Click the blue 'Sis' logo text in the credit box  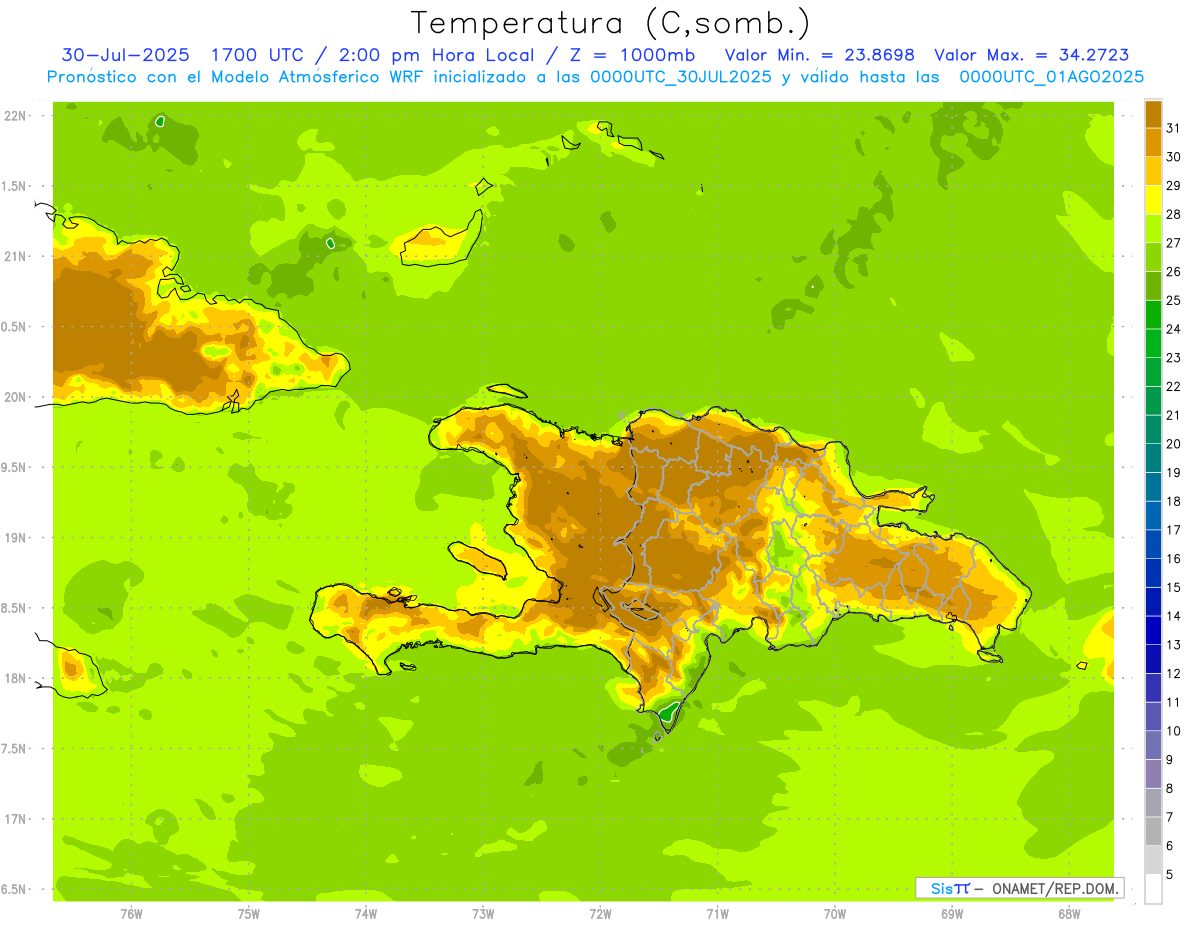[x=940, y=888]
